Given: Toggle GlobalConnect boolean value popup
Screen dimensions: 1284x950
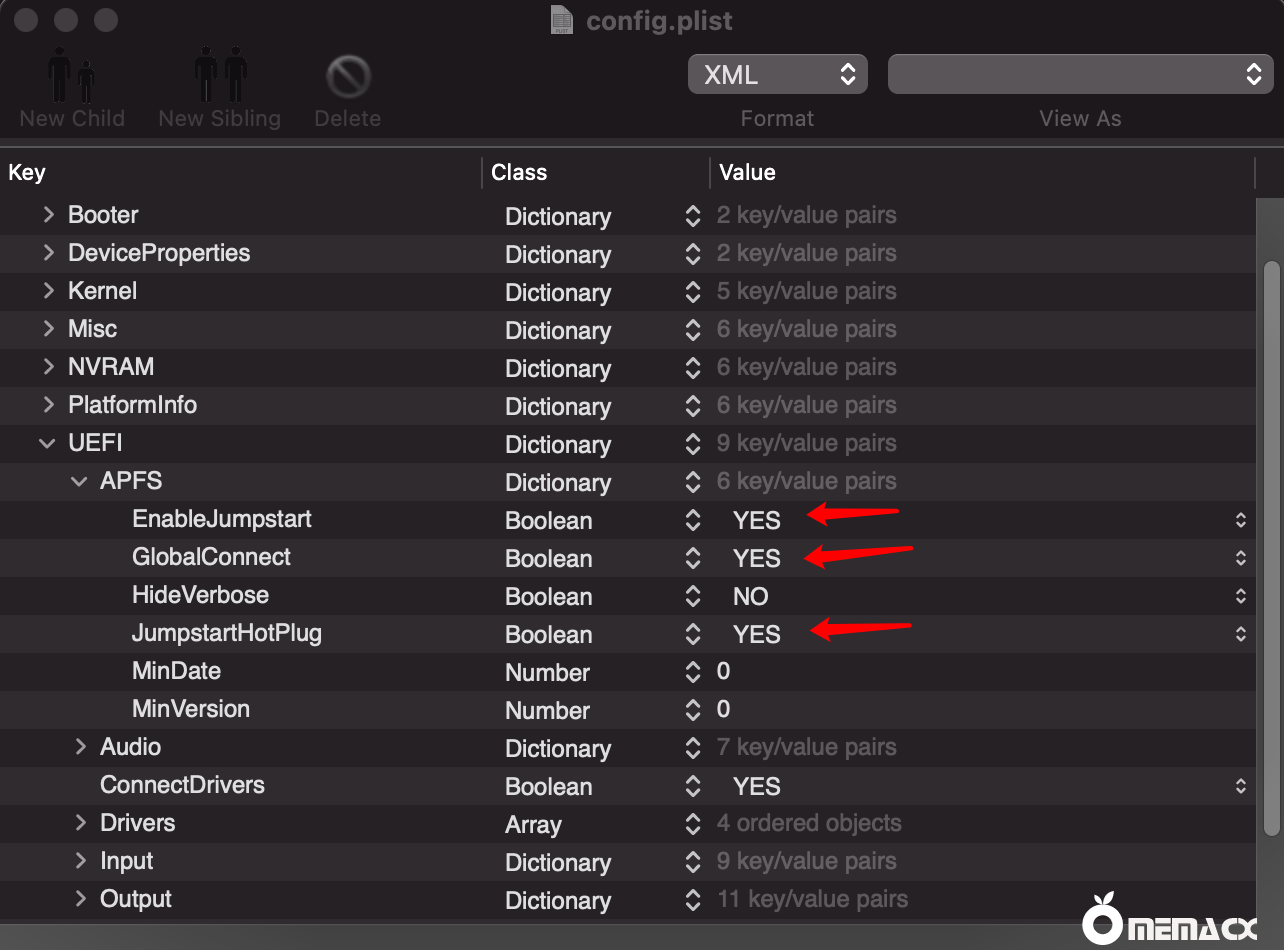Looking at the screenshot, I should point(1240,558).
